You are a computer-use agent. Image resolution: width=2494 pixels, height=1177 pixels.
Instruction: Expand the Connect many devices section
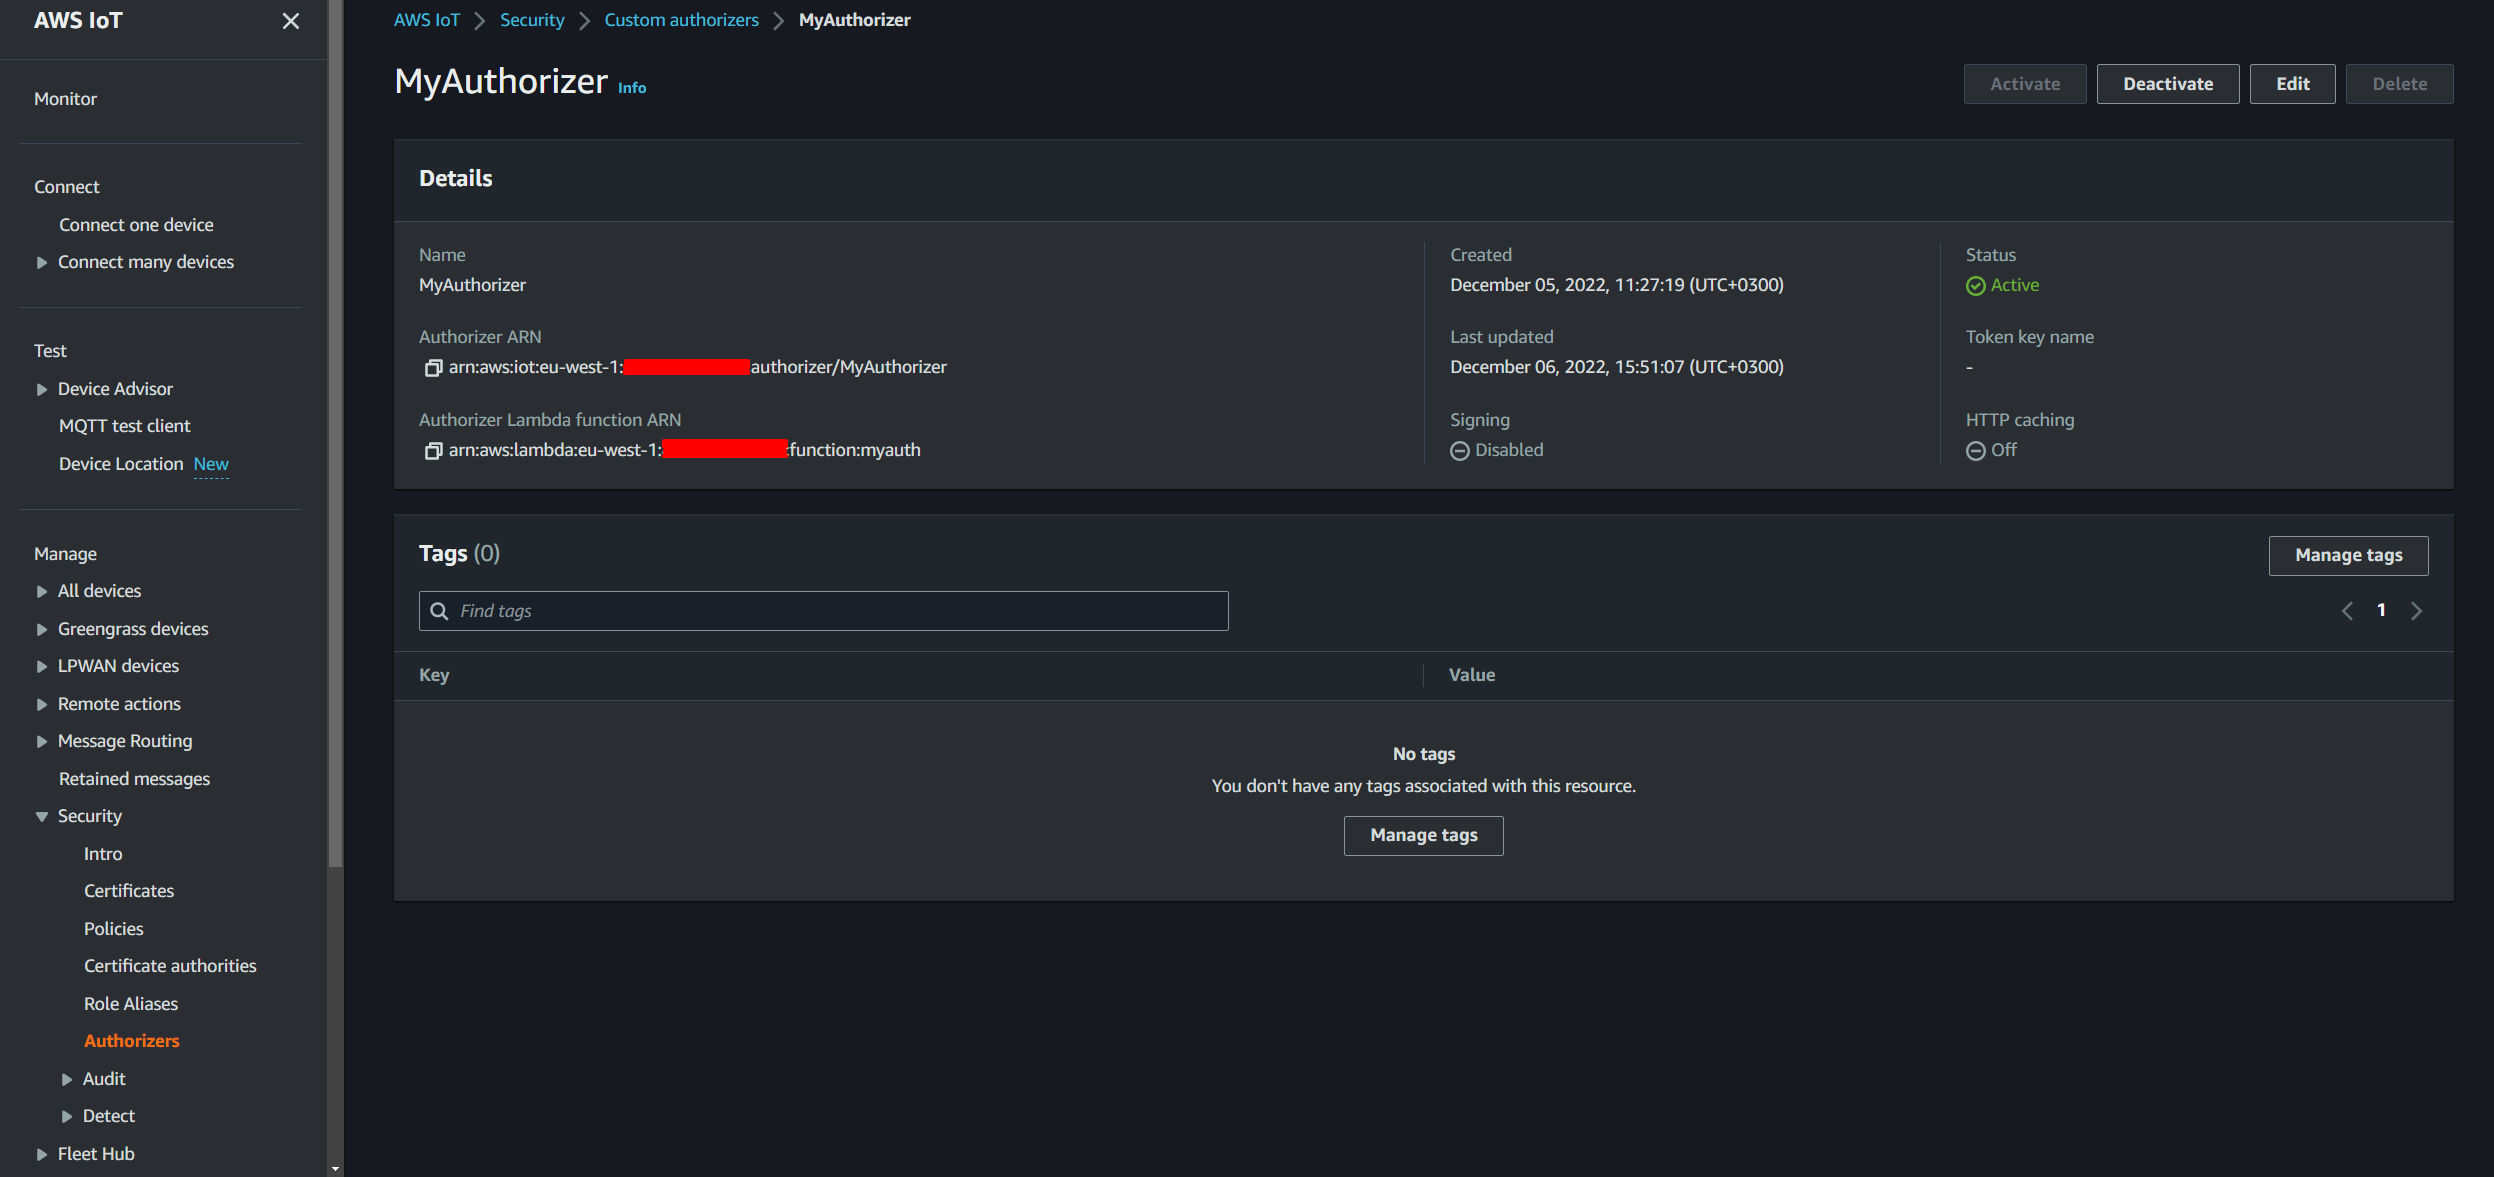click(x=41, y=262)
